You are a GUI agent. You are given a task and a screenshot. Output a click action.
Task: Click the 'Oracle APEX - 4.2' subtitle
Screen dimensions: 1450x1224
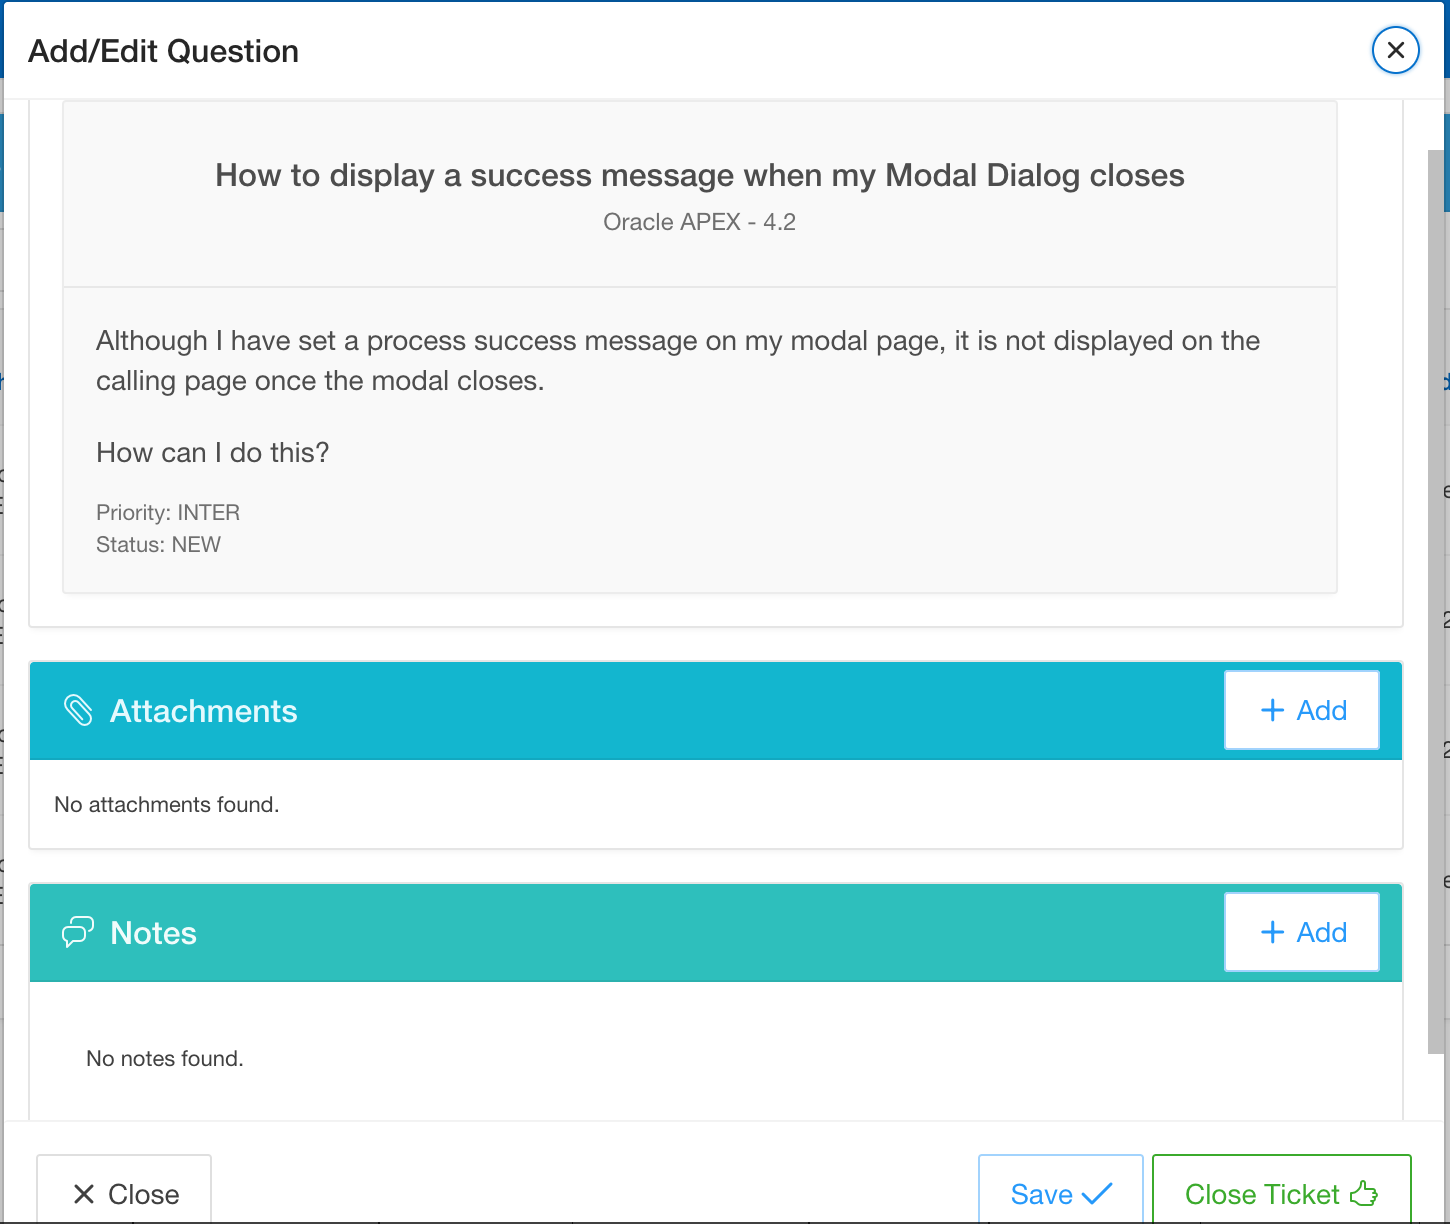pyautogui.click(x=700, y=222)
